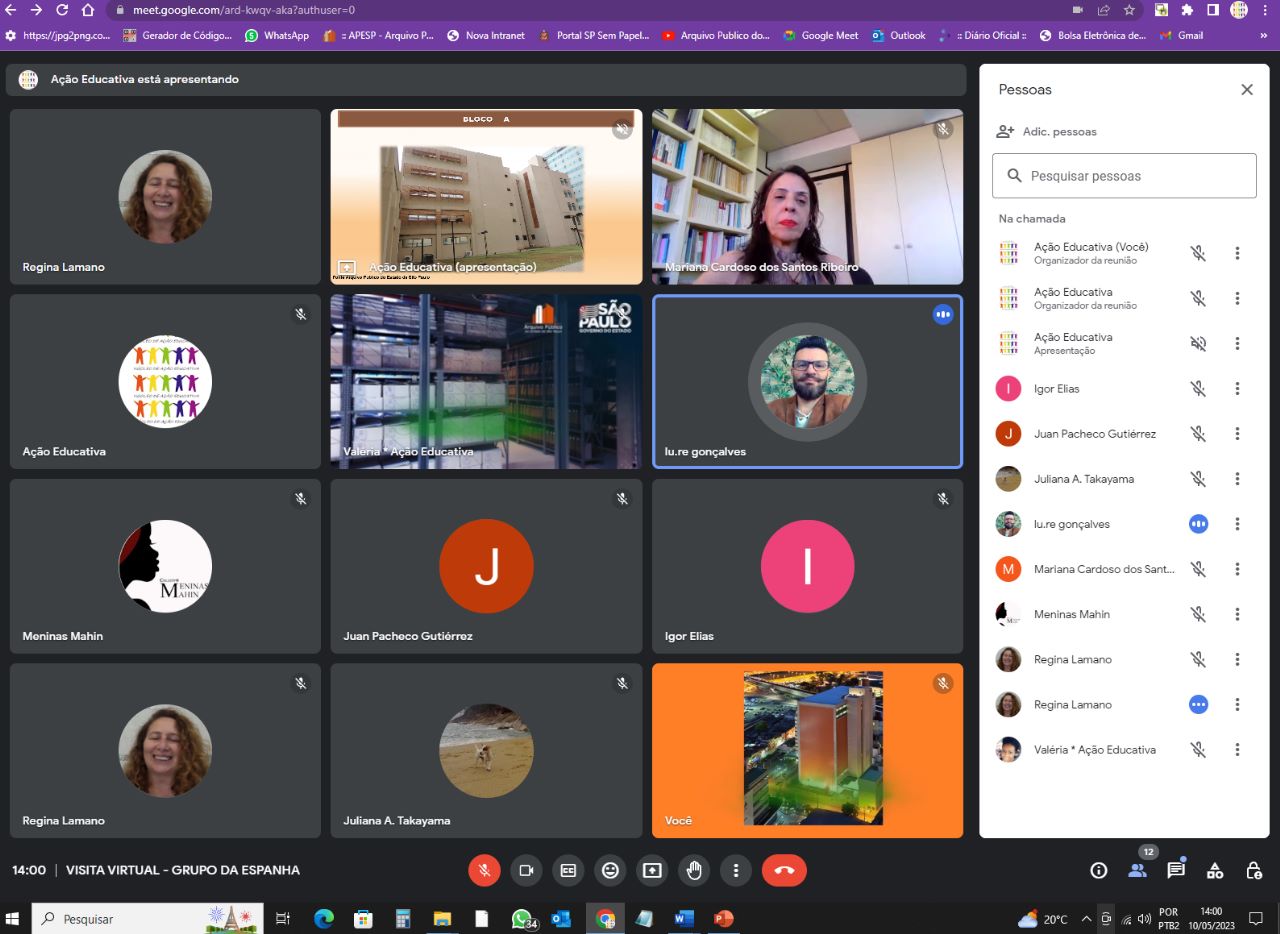The image size is (1280, 934).
Task: Go to browser home page icon
Action: point(88,10)
